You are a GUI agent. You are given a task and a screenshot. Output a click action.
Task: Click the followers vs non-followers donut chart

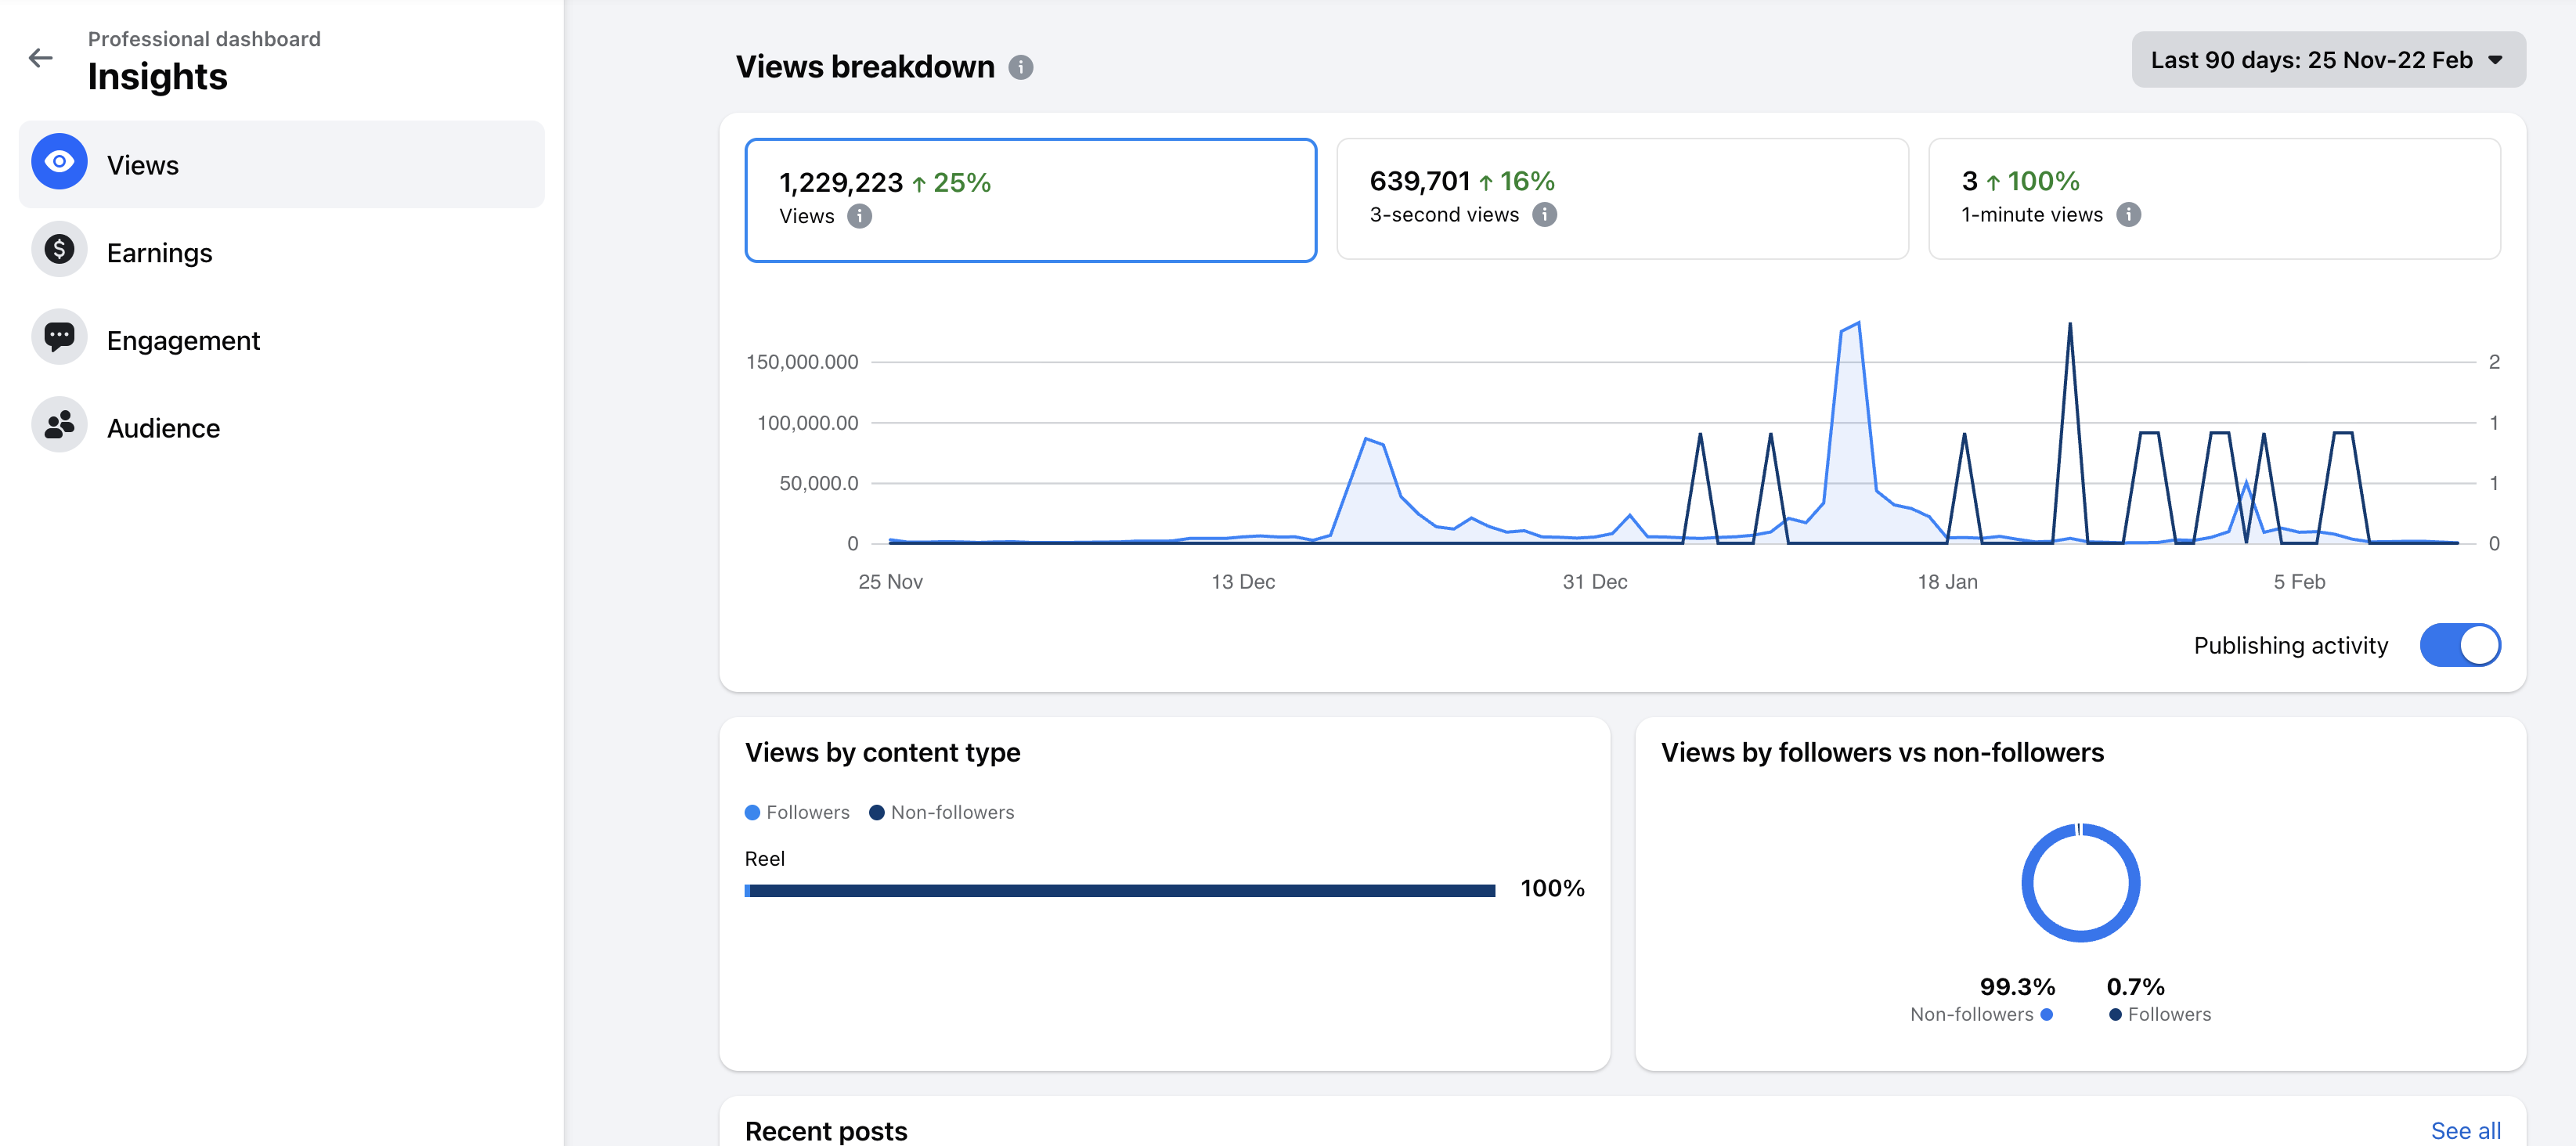(x=2080, y=883)
